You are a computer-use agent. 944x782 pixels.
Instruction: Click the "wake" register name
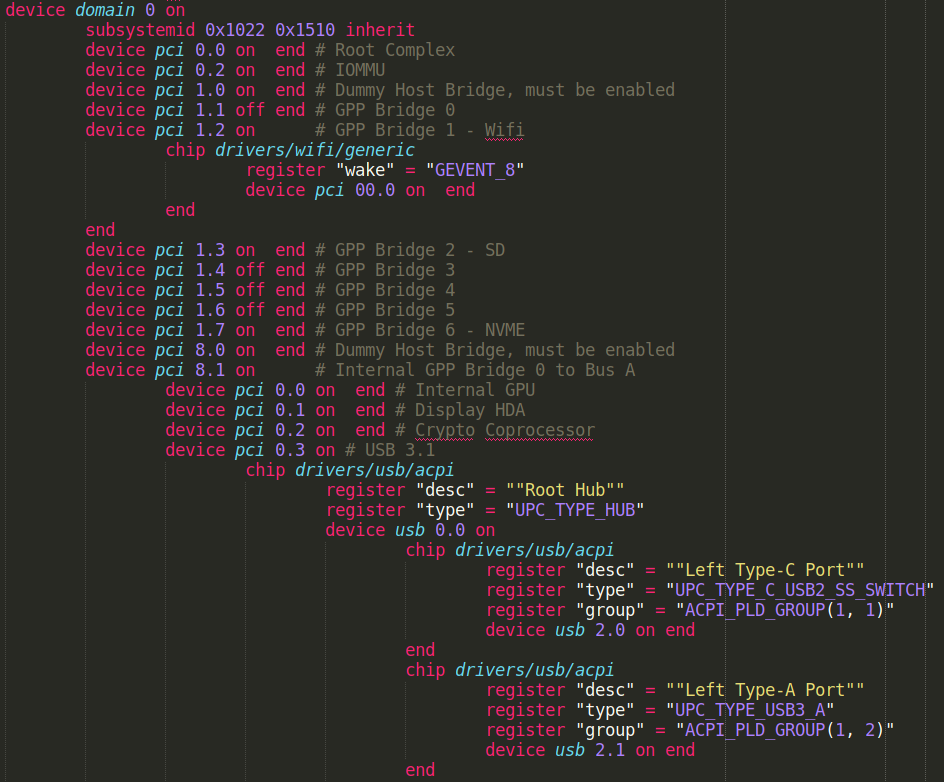coord(365,170)
